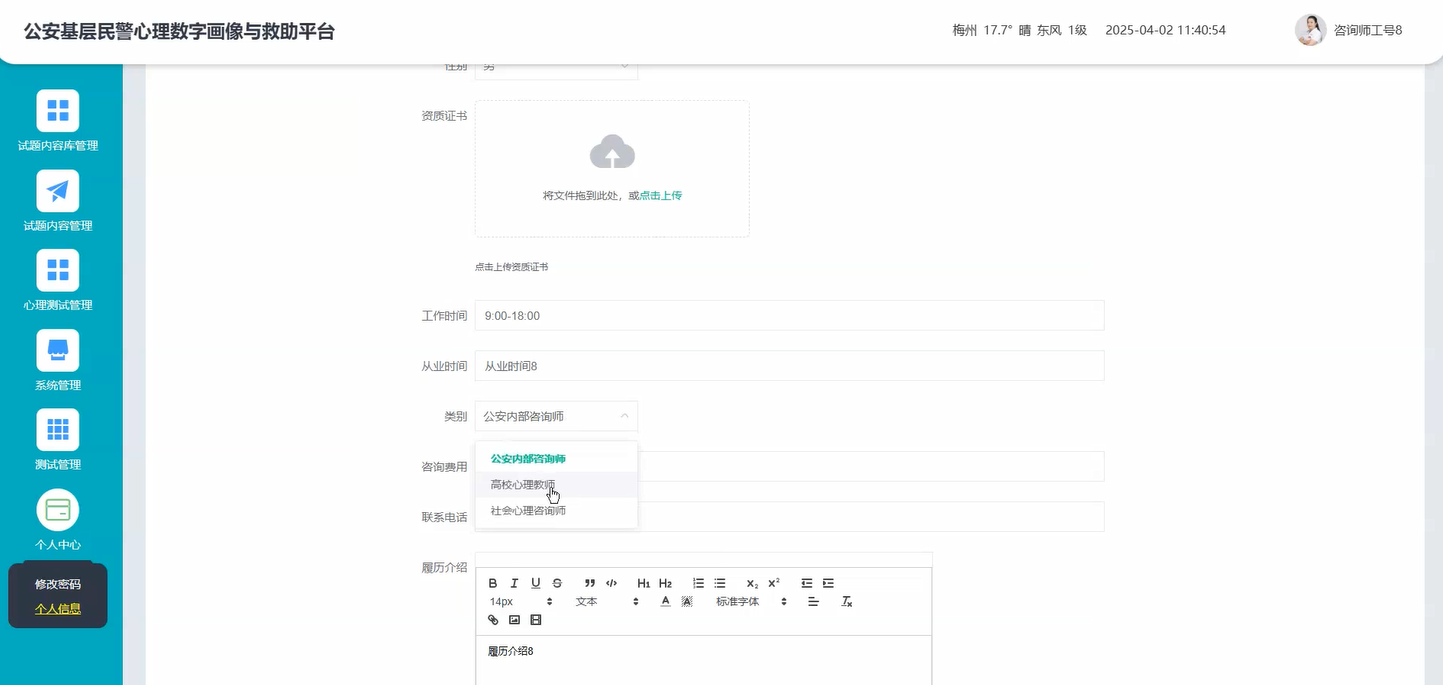Screen dimensions: 1443x685
Task: Apply Heading 1 style in the editor
Action: (644, 583)
